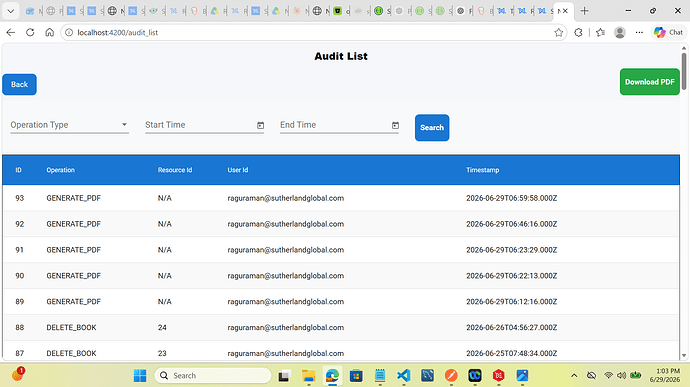
Task: Open the Start Time calendar picker icon
Action: (261, 125)
